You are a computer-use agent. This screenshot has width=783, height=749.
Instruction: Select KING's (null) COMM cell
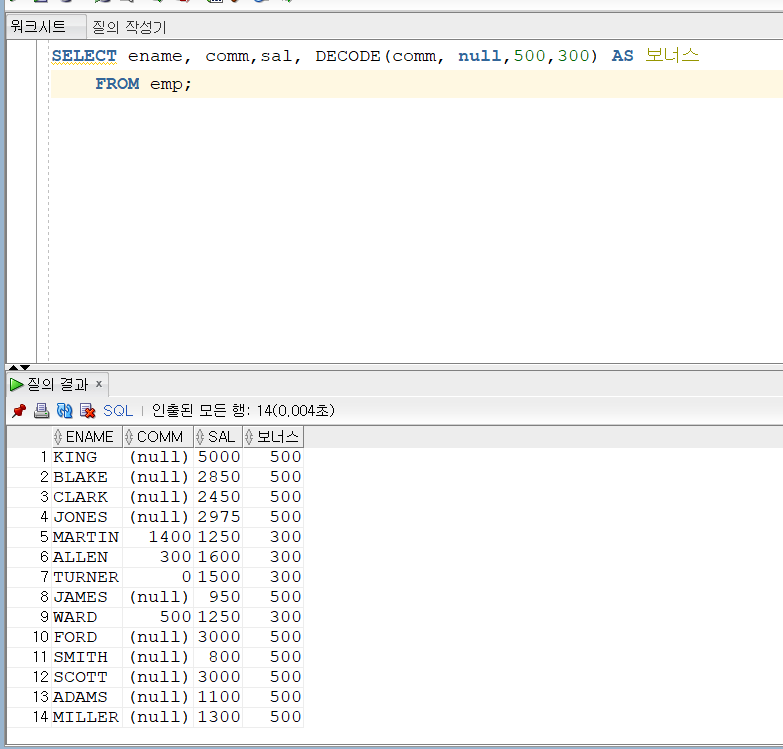click(158, 457)
